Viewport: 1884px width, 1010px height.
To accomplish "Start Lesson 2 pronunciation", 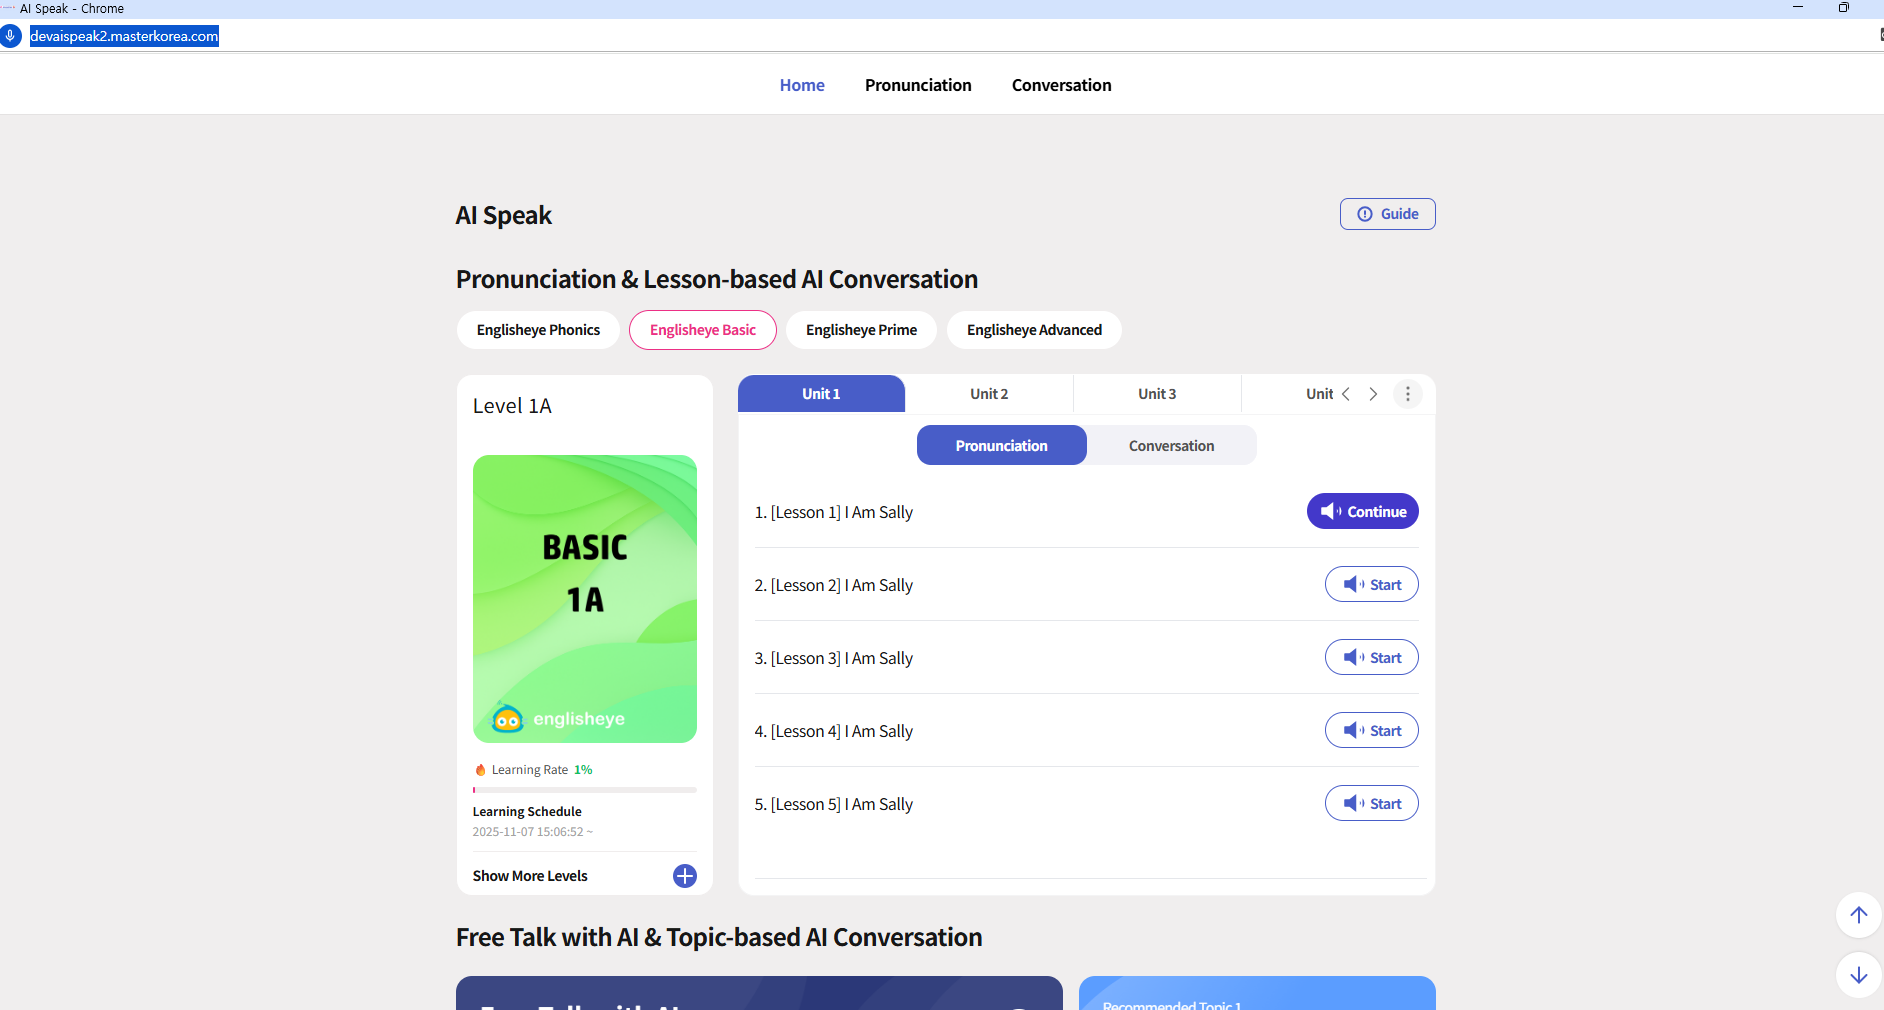I will click(x=1371, y=585).
